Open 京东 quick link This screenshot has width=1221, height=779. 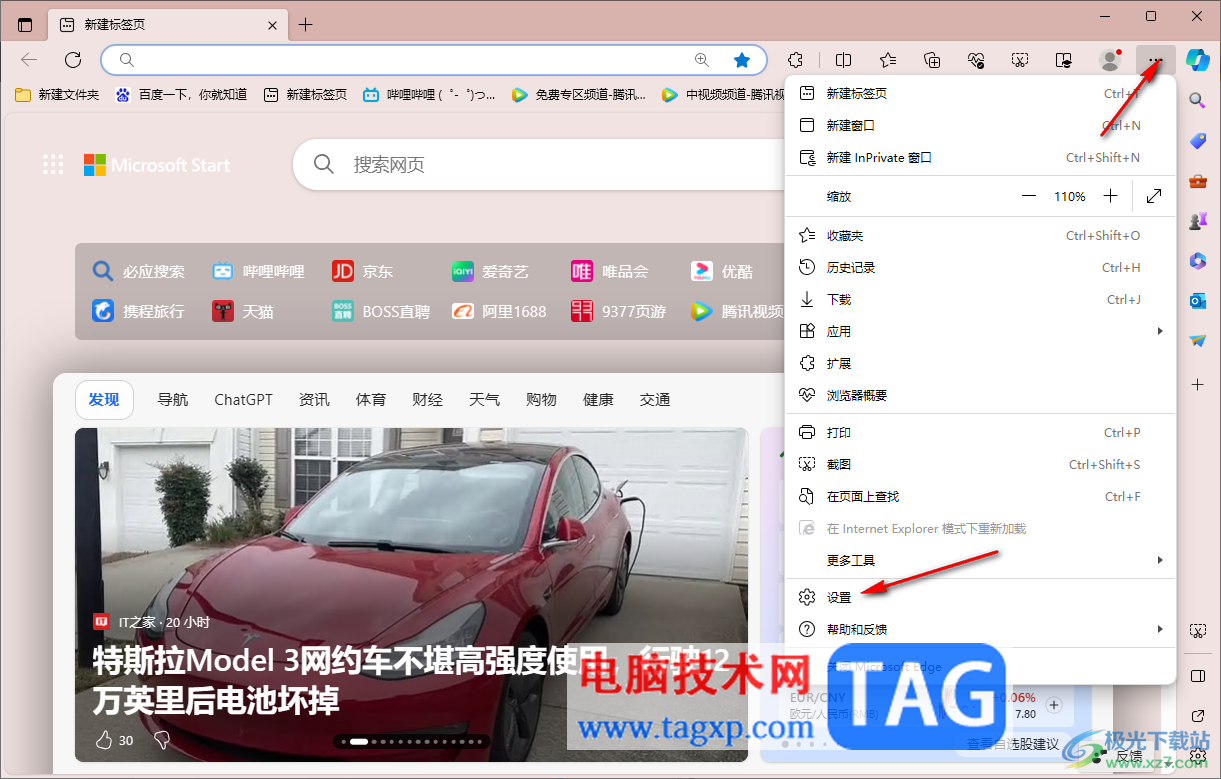pyautogui.click(x=363, y=271)
